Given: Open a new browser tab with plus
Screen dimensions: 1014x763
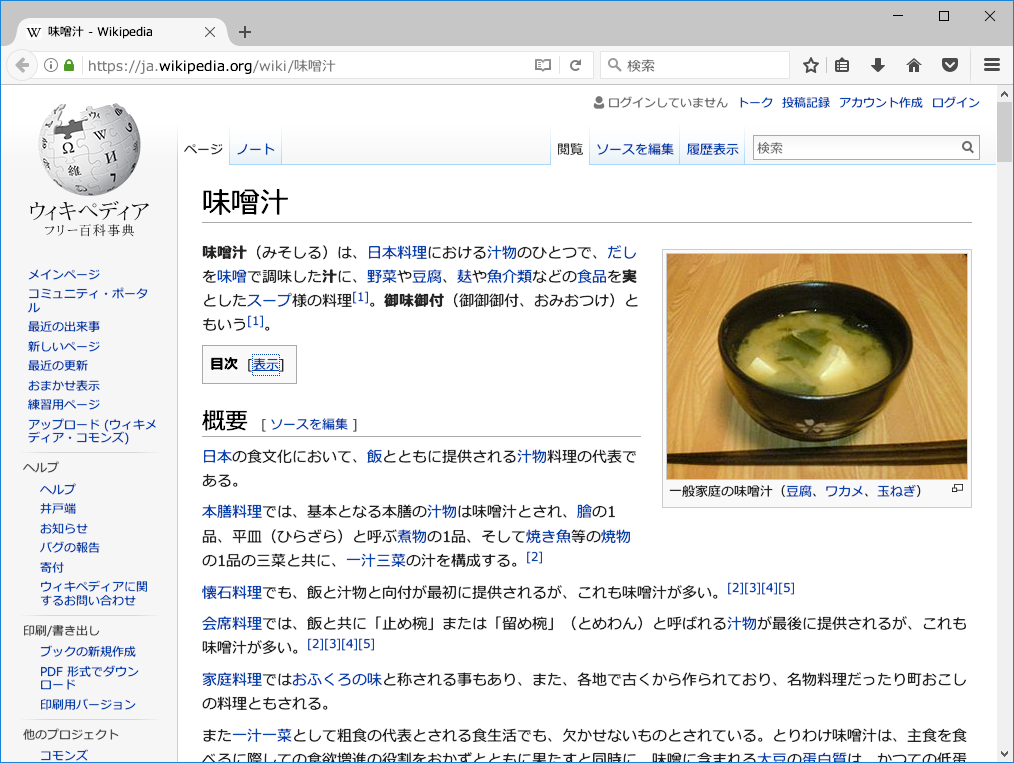Looking at the screenshot, I should pos(244,32).
